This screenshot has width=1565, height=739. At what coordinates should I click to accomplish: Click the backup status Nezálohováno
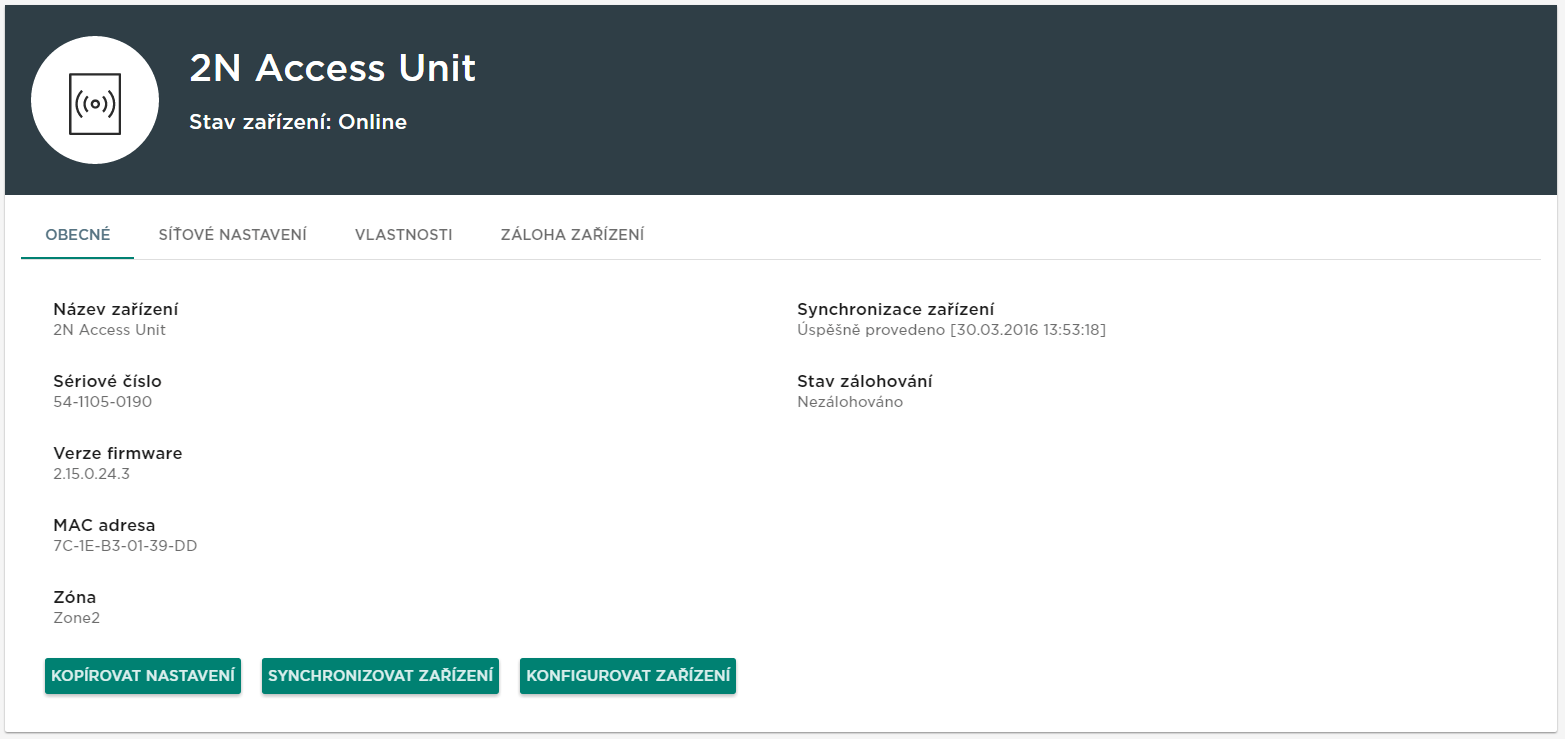click(x=850, y=402)
